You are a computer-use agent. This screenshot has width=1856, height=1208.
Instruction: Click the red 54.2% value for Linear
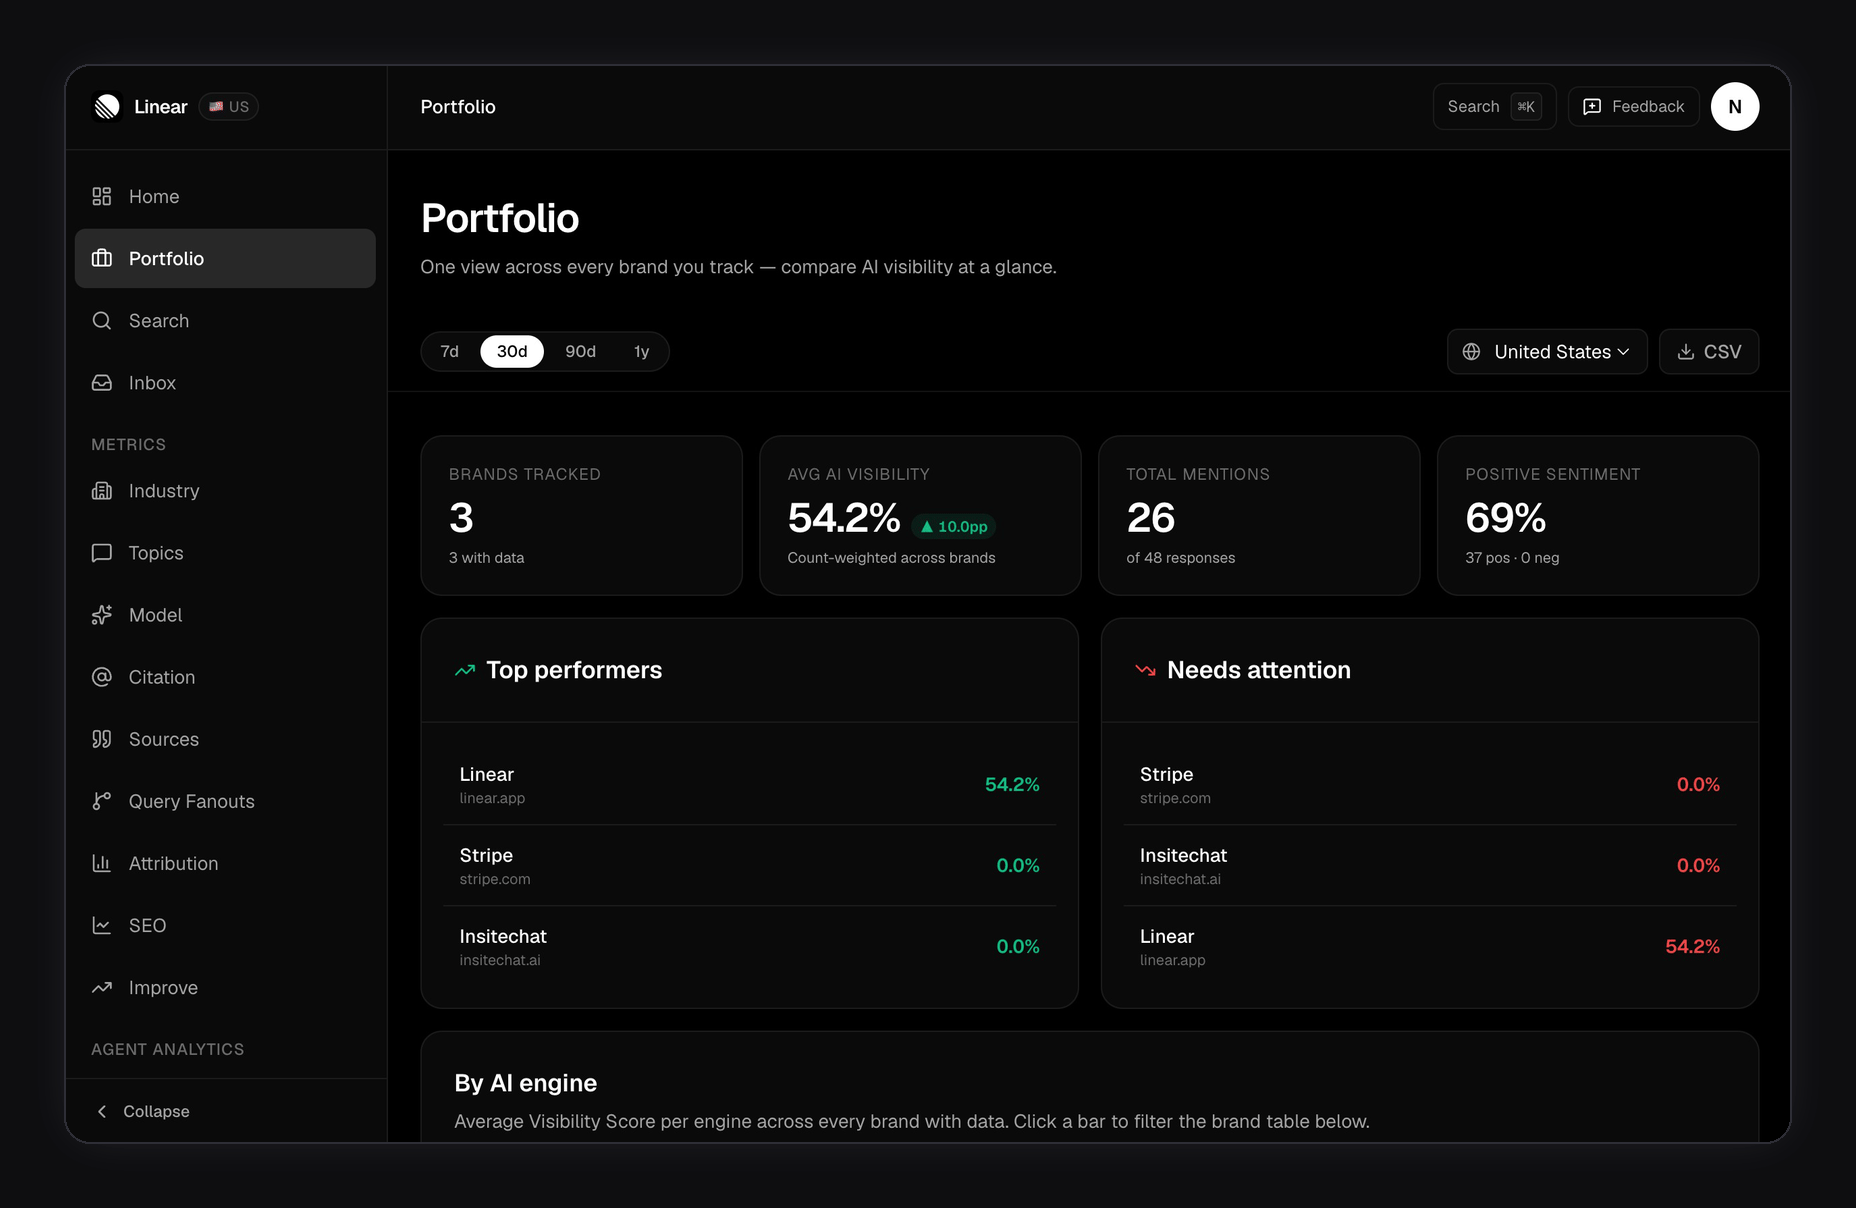coord(1692,946)
